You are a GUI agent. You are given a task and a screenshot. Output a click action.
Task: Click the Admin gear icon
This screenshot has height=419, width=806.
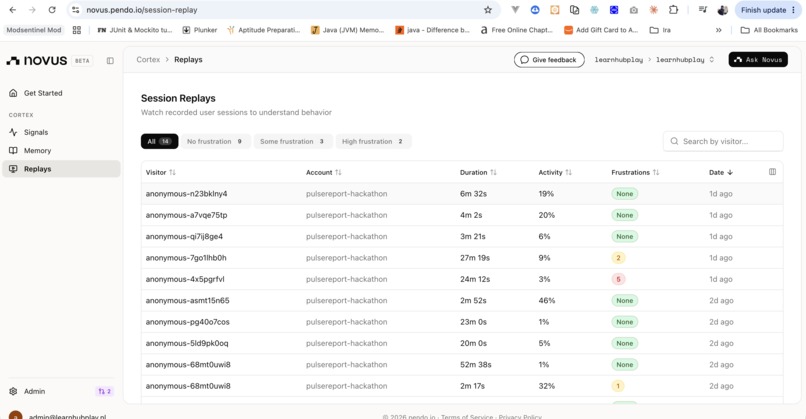coord(13,391)
